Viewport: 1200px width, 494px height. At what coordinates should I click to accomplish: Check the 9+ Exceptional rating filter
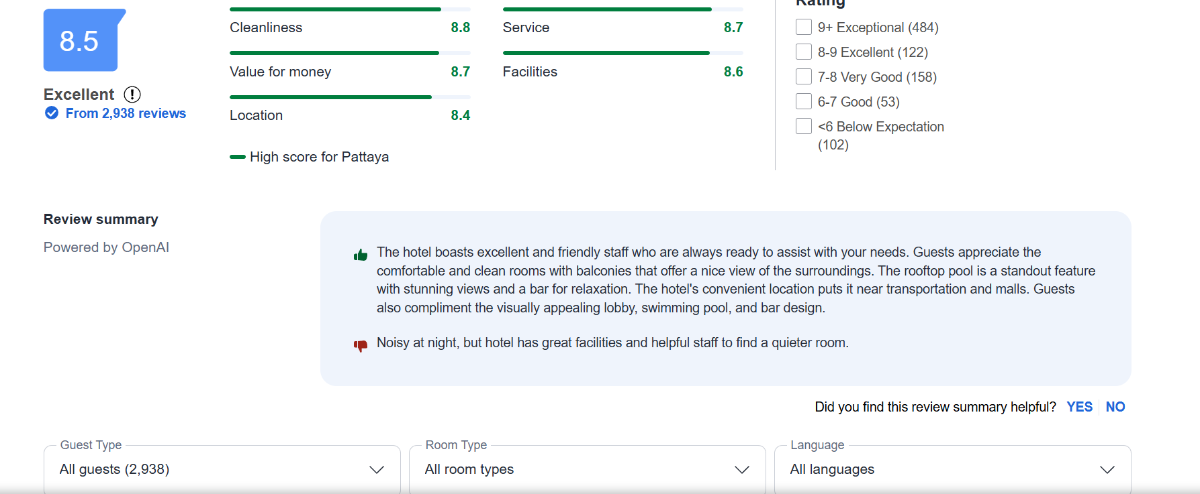pos(804,28)
